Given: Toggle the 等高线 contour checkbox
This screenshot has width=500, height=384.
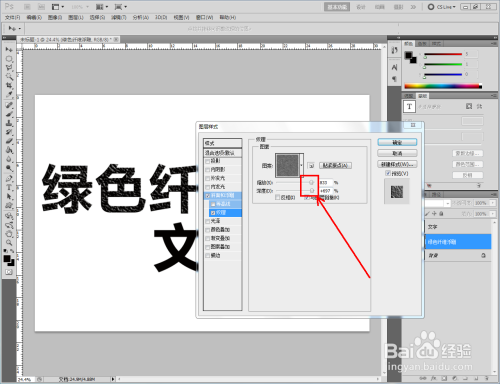Looking at the screenshot, I should 213,204.
